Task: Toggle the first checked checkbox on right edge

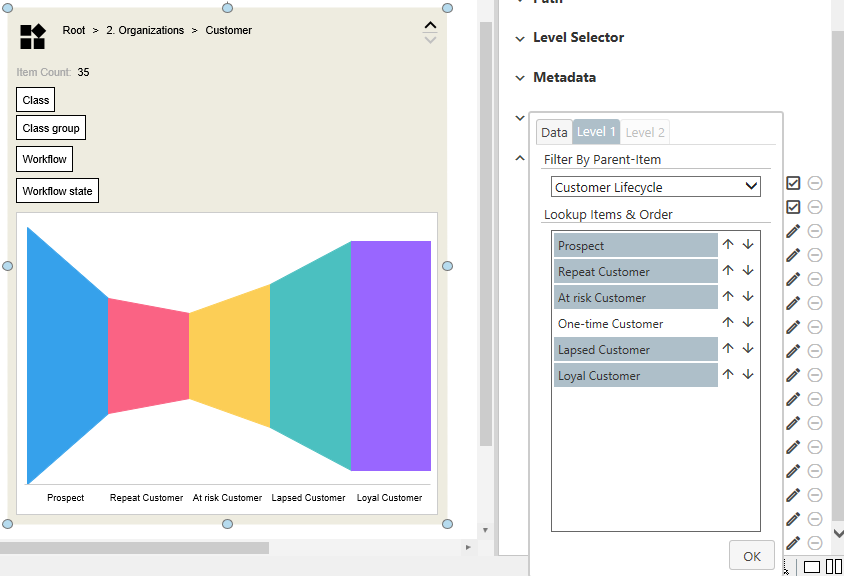Action: click(x=793, y=183)
